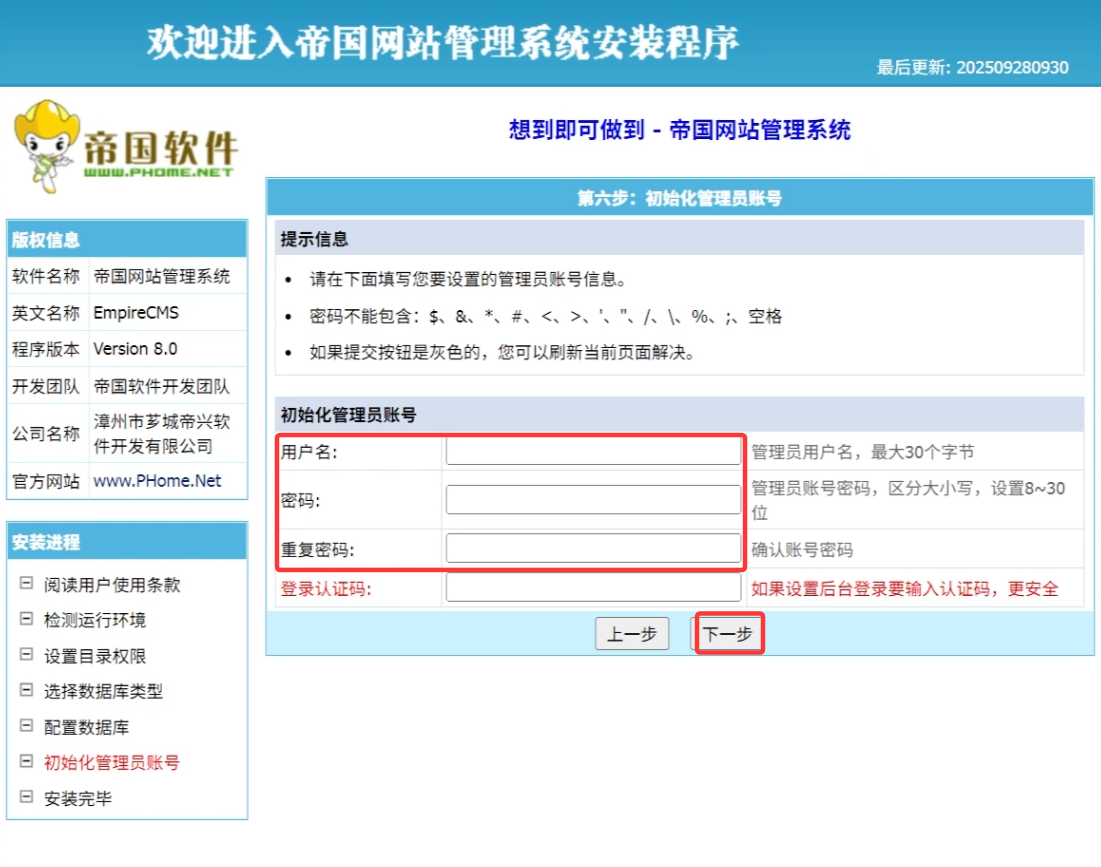
Task: Focus the 密码 input field
Action: click(x=593, y=500)
